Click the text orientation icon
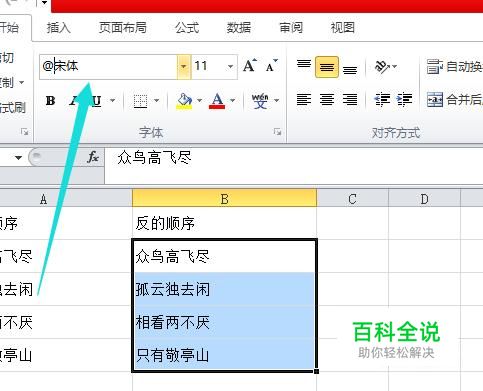Viewport: 483px width, 391px height. (382, 67)
